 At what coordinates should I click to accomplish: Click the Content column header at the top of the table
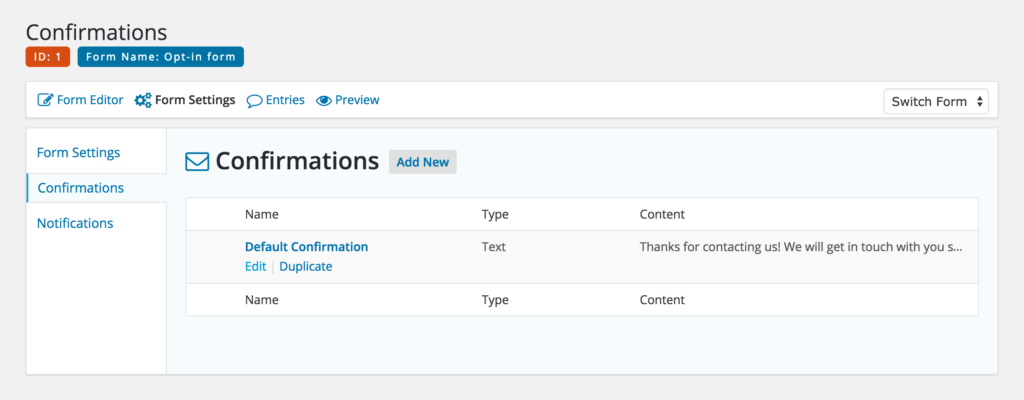click(x=662, y=214)
